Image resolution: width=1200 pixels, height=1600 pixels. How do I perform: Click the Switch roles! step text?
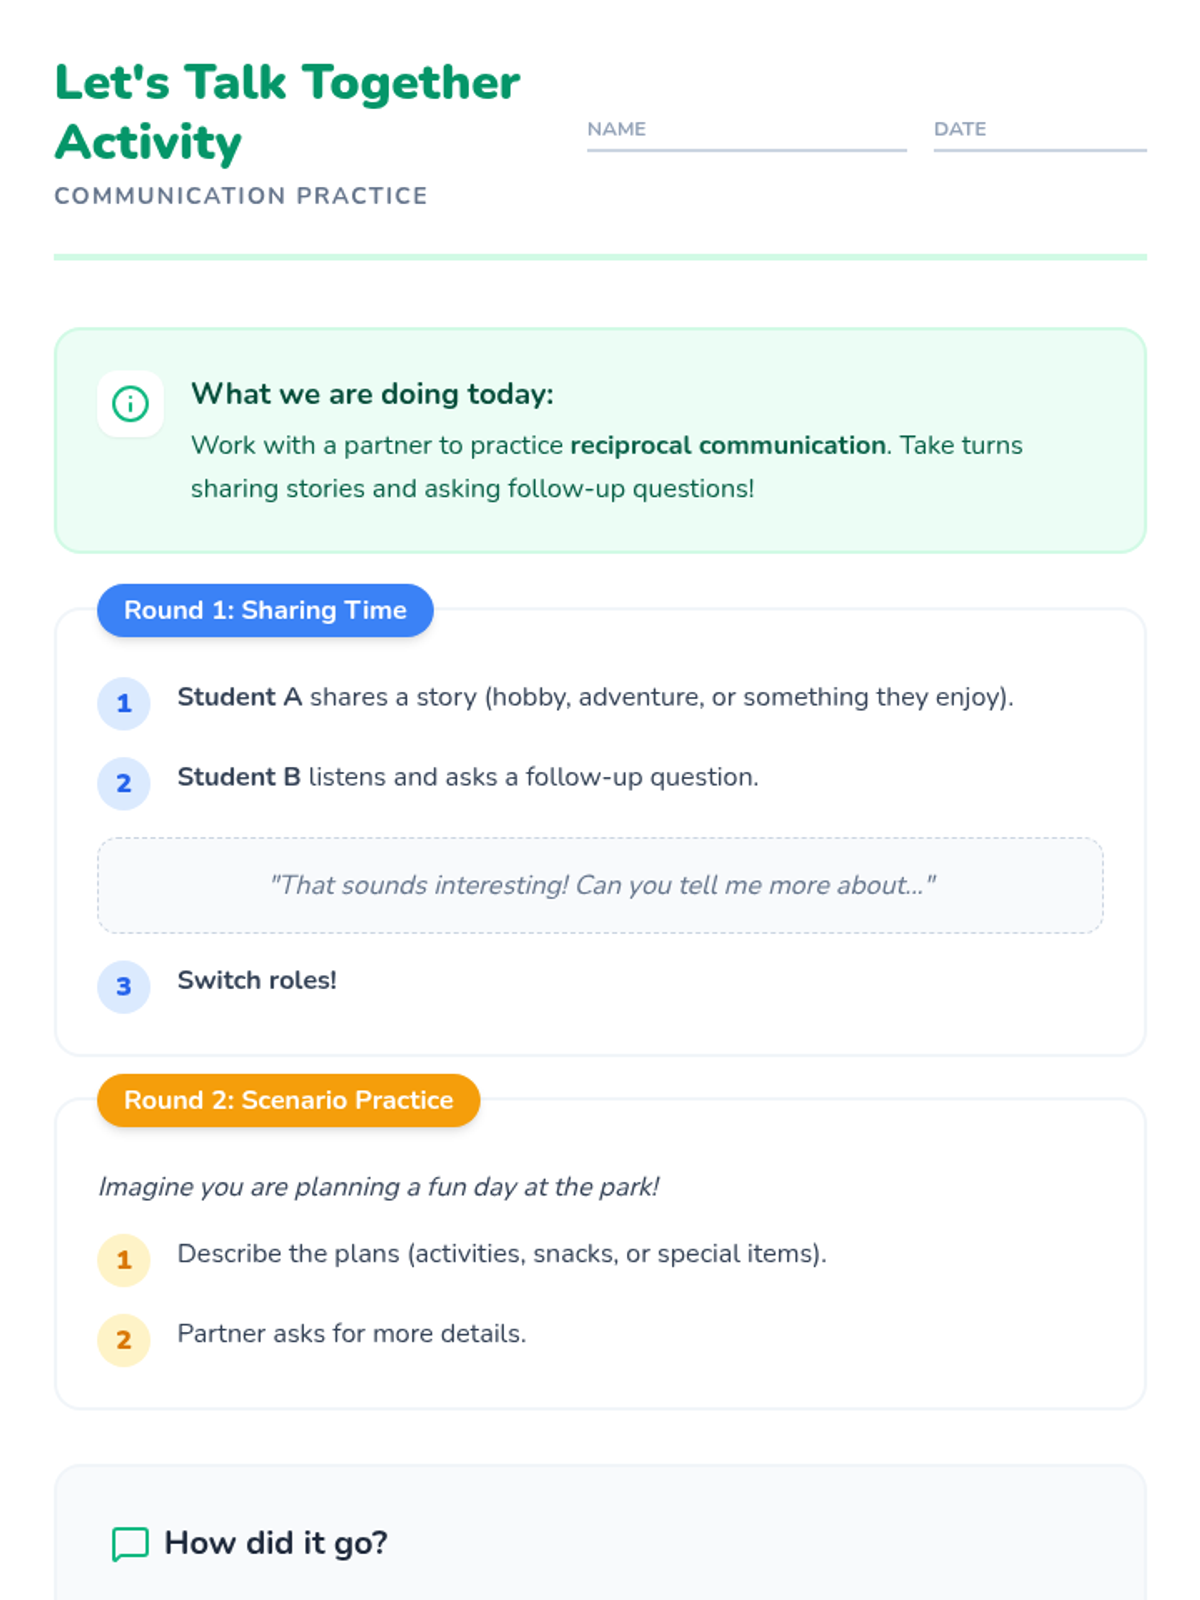[257, 980]
